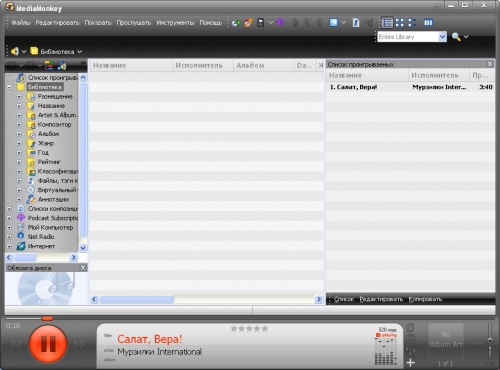This screenshot has height=370, width=500.
Task: Switch to thumbnails grid view
Action: pyautogui.click(x=400, y=23)
